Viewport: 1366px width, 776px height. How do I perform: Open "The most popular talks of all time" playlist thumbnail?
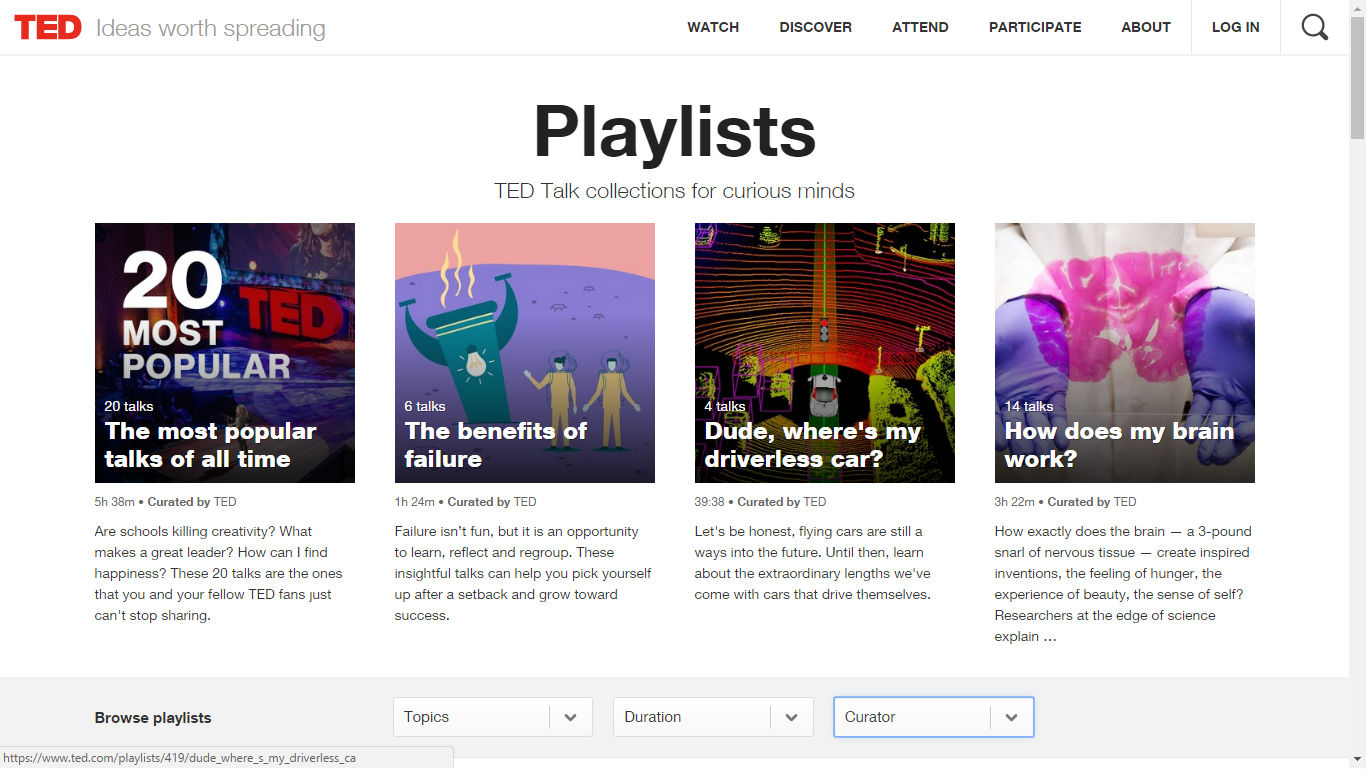tap(225, 352)
